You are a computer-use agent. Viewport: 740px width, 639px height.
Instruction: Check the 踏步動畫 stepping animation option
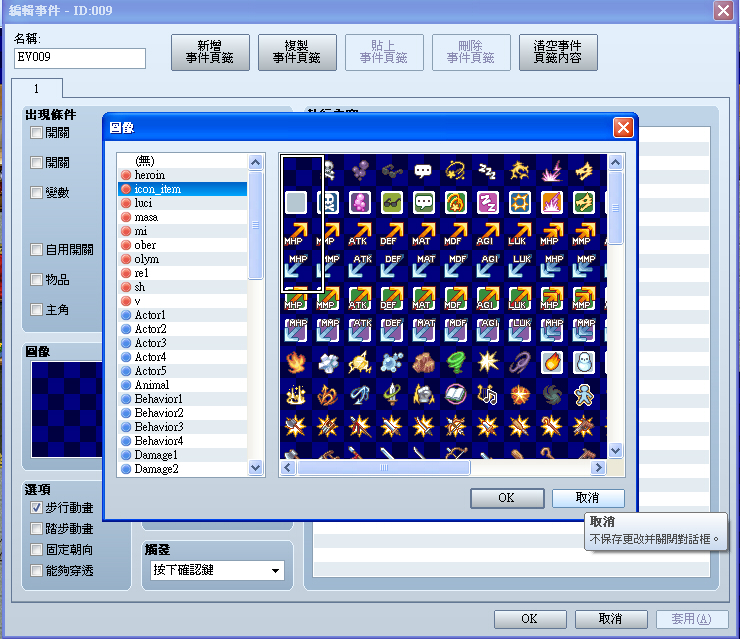(36, 529)
